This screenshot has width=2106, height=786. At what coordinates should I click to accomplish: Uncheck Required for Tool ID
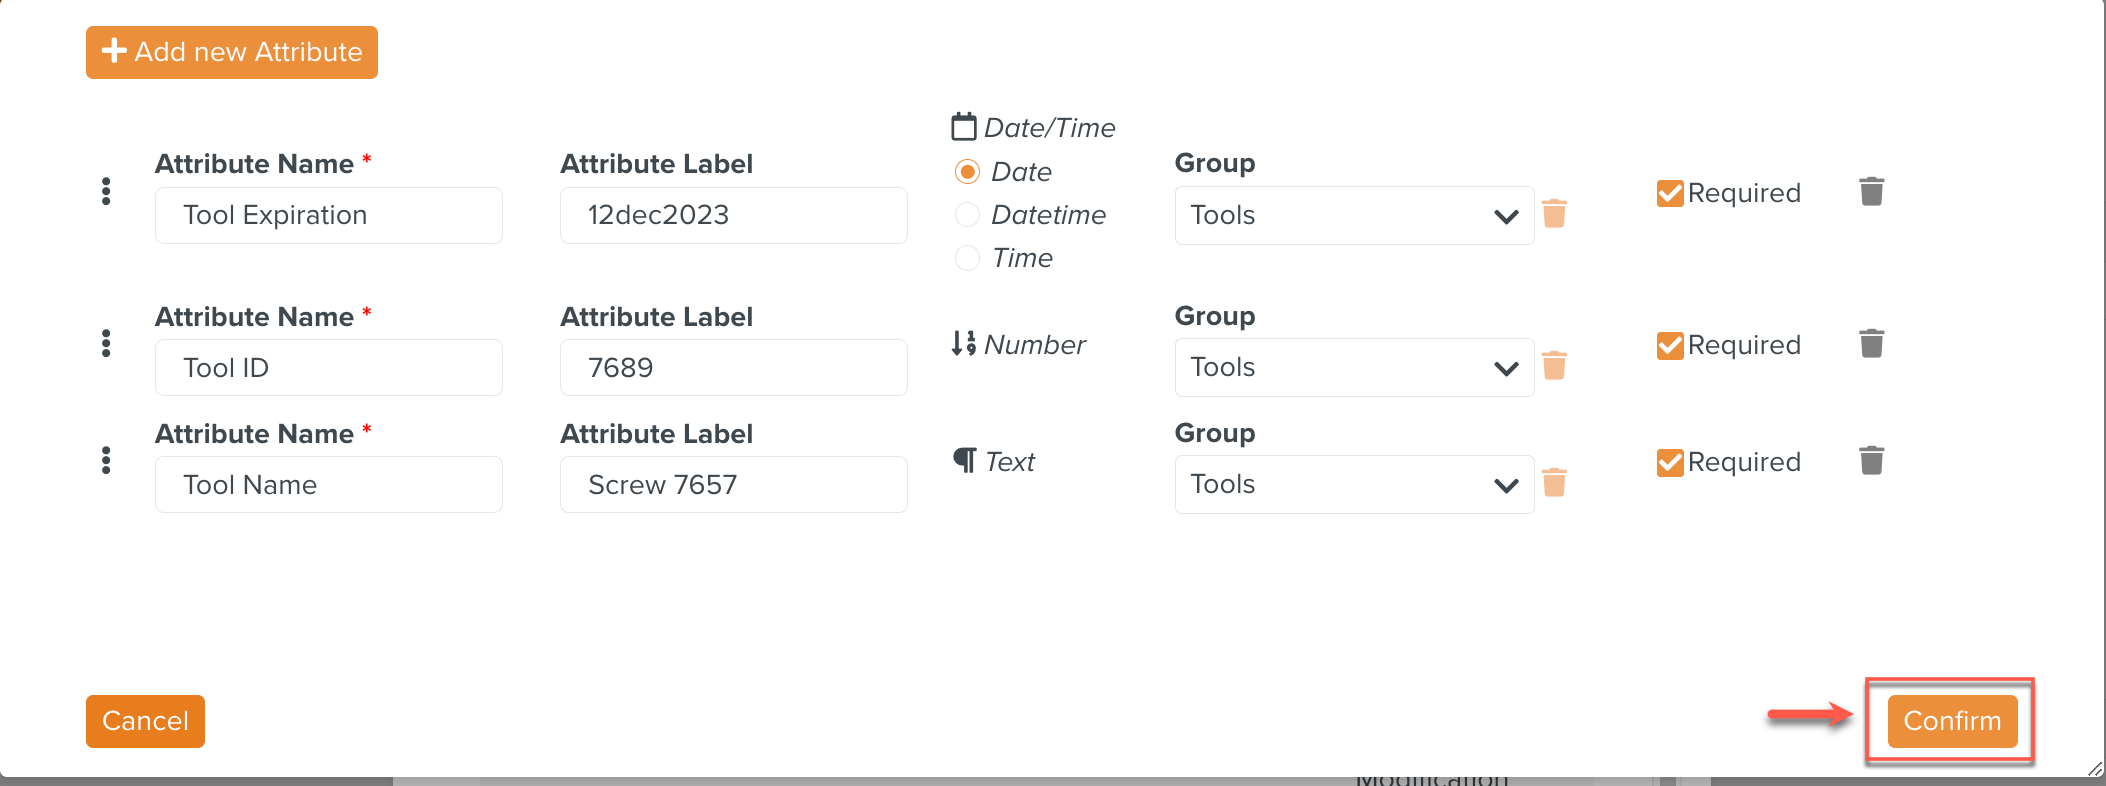click(1670, 345)
